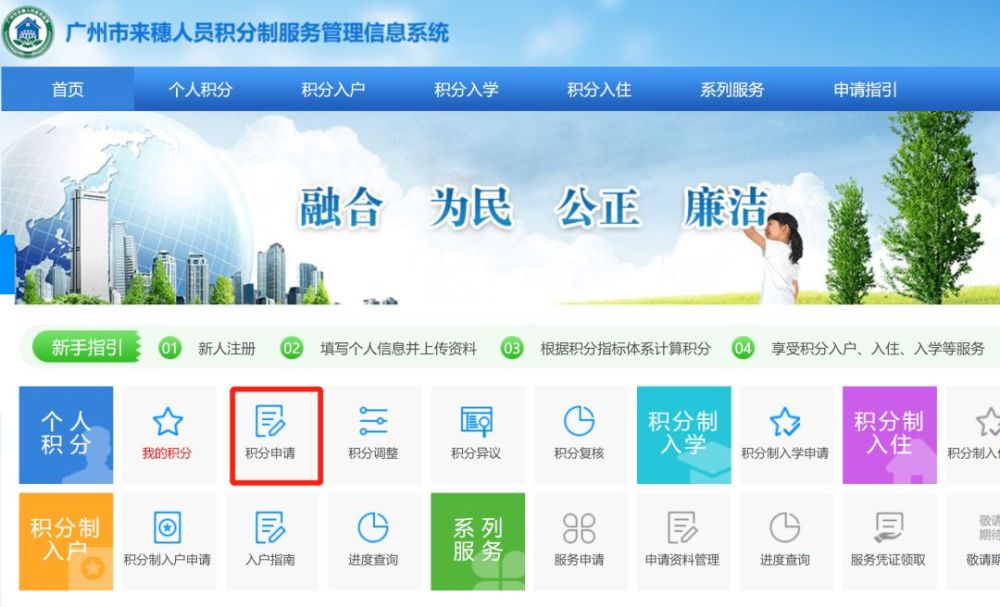1000x607 pixels.
Task: Click the blue 个人积分 category tile
Action: (x=66, y=435)
